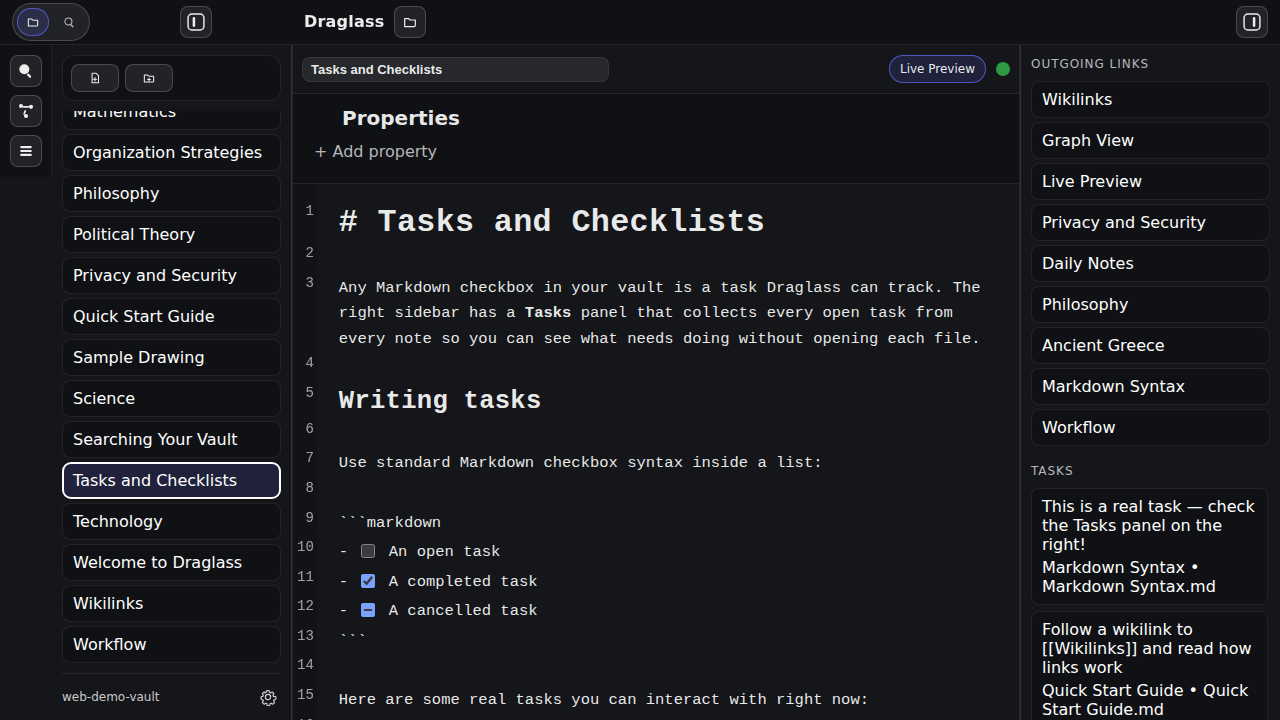
Task: Click the green sync status indicator
Action: (1003, 69)
